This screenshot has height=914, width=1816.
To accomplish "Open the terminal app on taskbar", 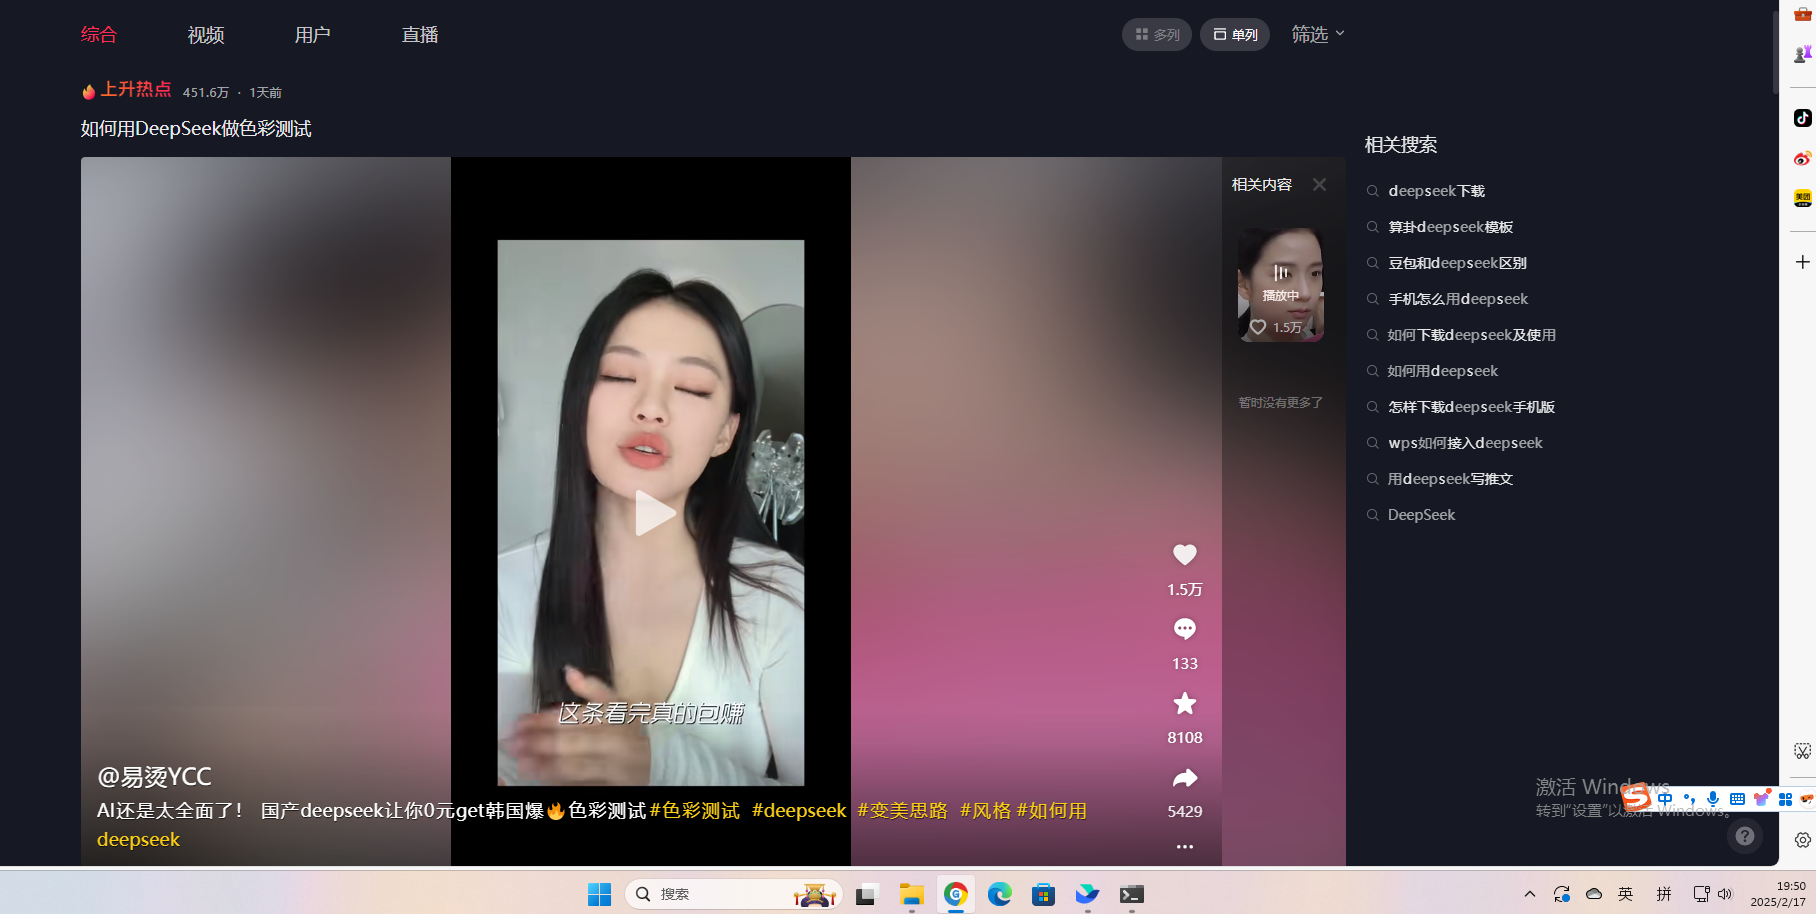I will point(1131,894).
